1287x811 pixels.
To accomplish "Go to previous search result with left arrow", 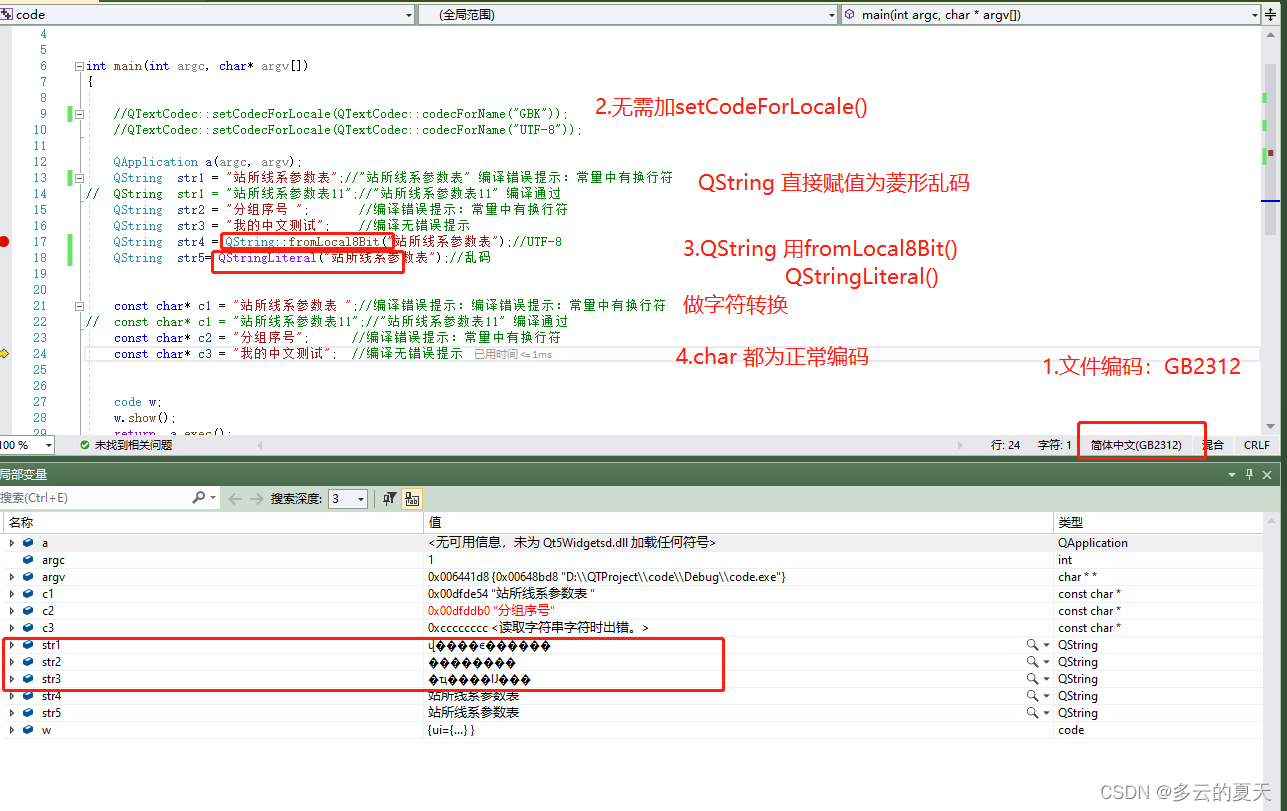I will [234, 498].
